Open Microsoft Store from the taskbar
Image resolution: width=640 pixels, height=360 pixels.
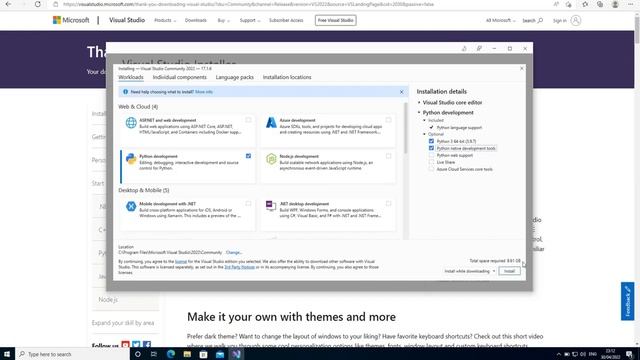tap(203, 354)
